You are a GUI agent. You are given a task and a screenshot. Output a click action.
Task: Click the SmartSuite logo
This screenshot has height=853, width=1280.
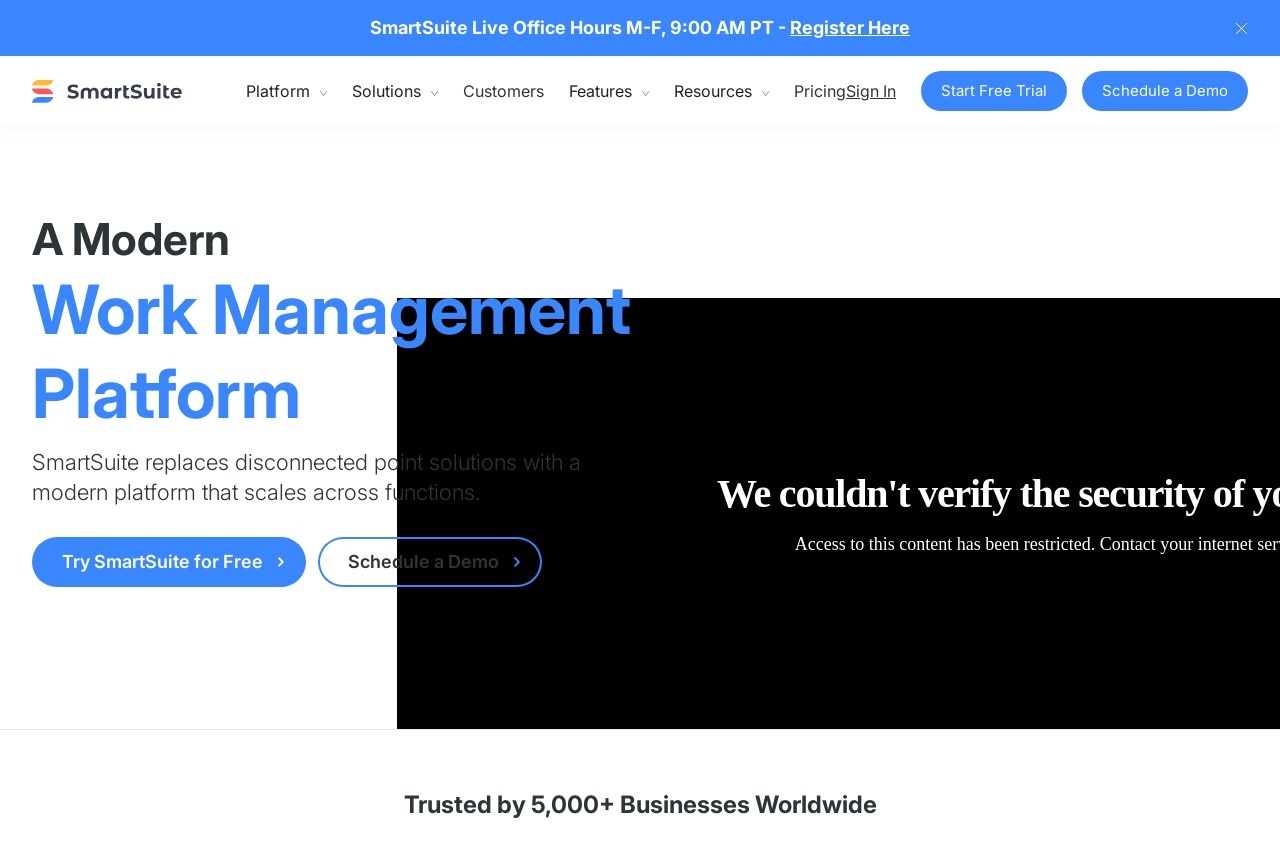click(107, 91)
